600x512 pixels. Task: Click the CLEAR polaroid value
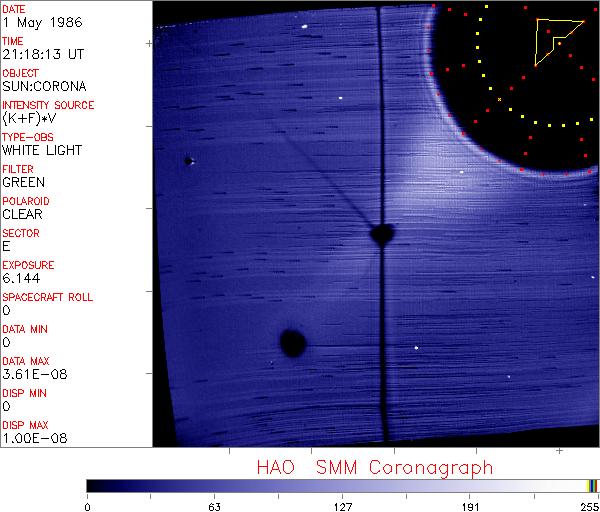click(x=22, y=215)
